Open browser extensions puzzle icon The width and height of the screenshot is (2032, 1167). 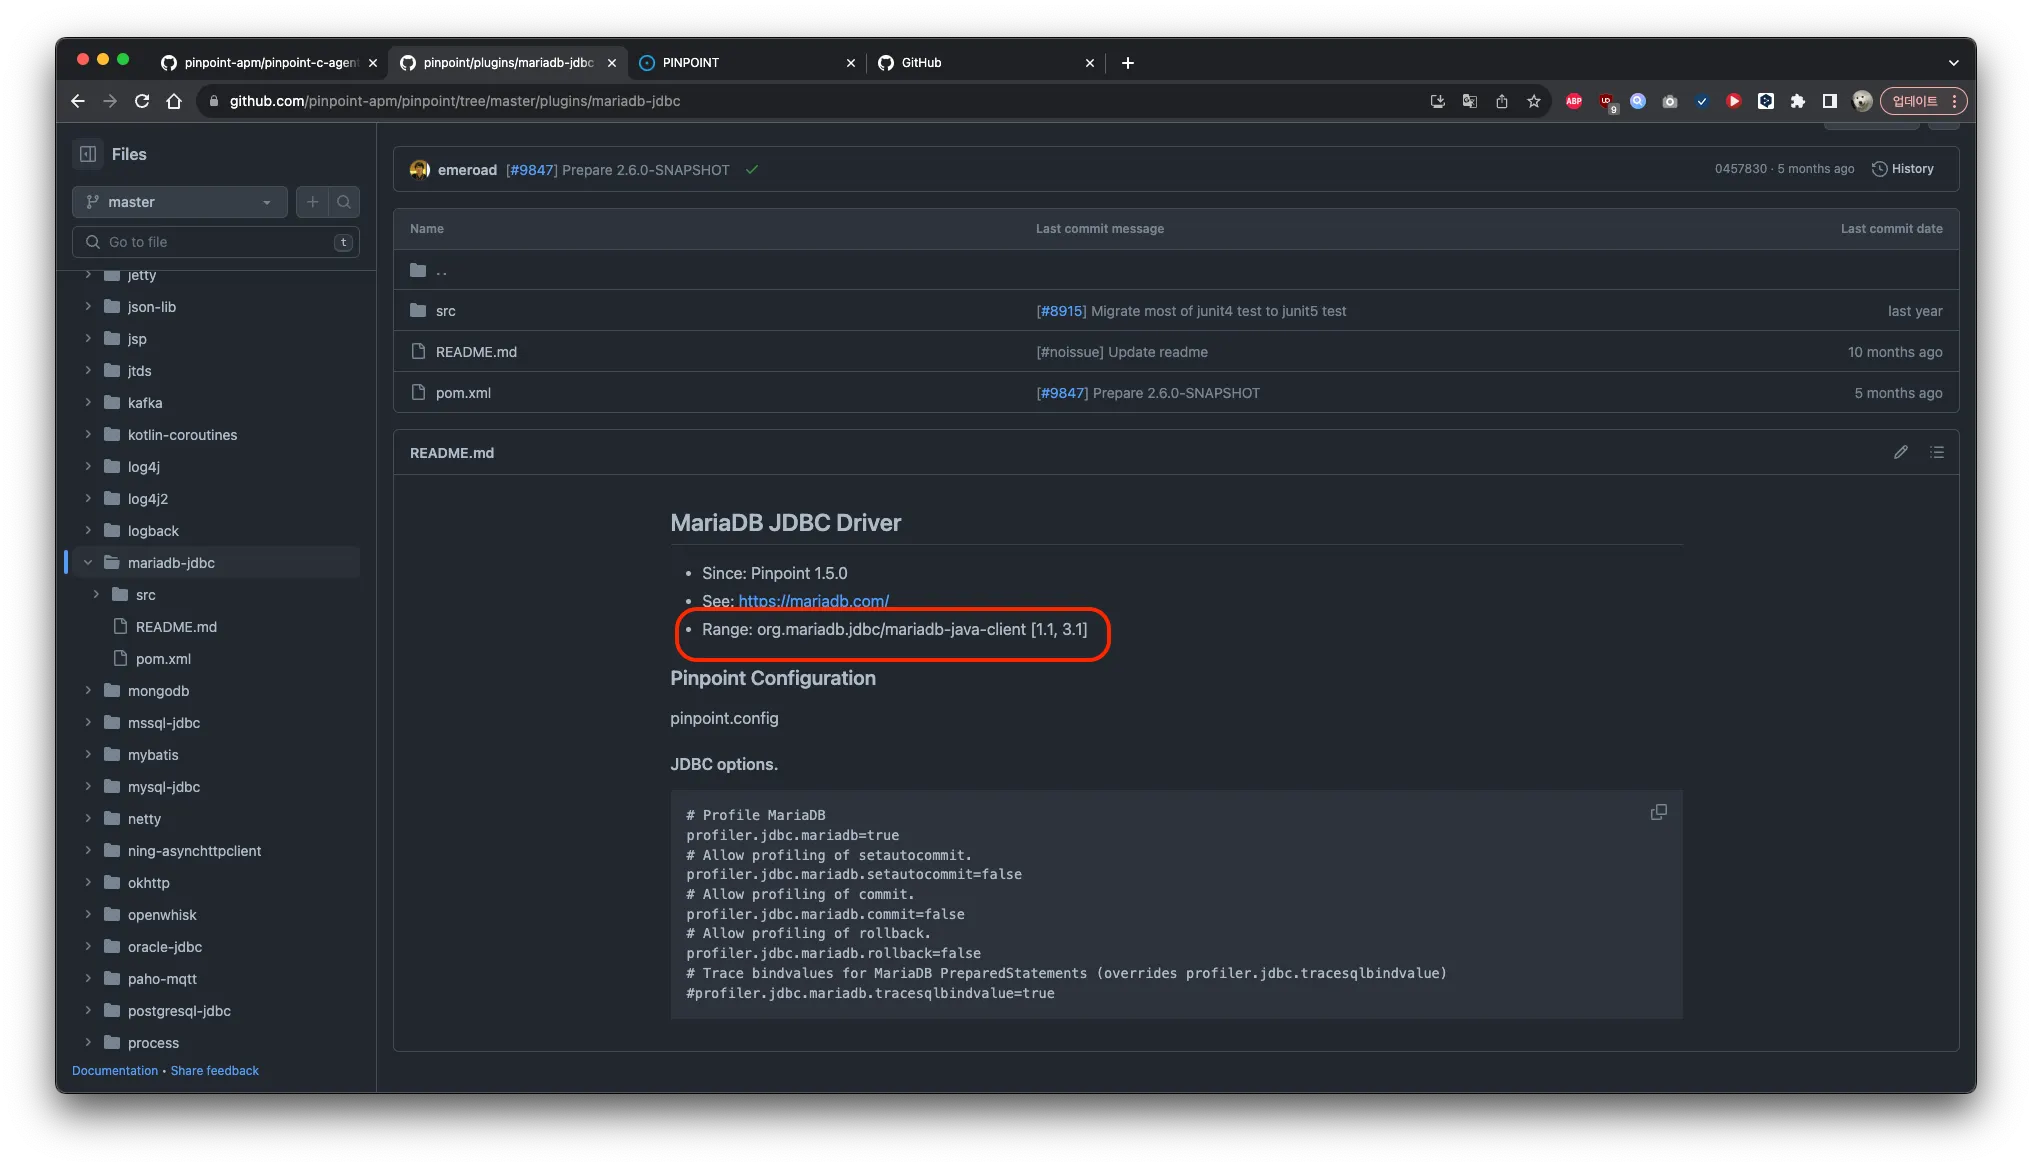coord(1797,101)
